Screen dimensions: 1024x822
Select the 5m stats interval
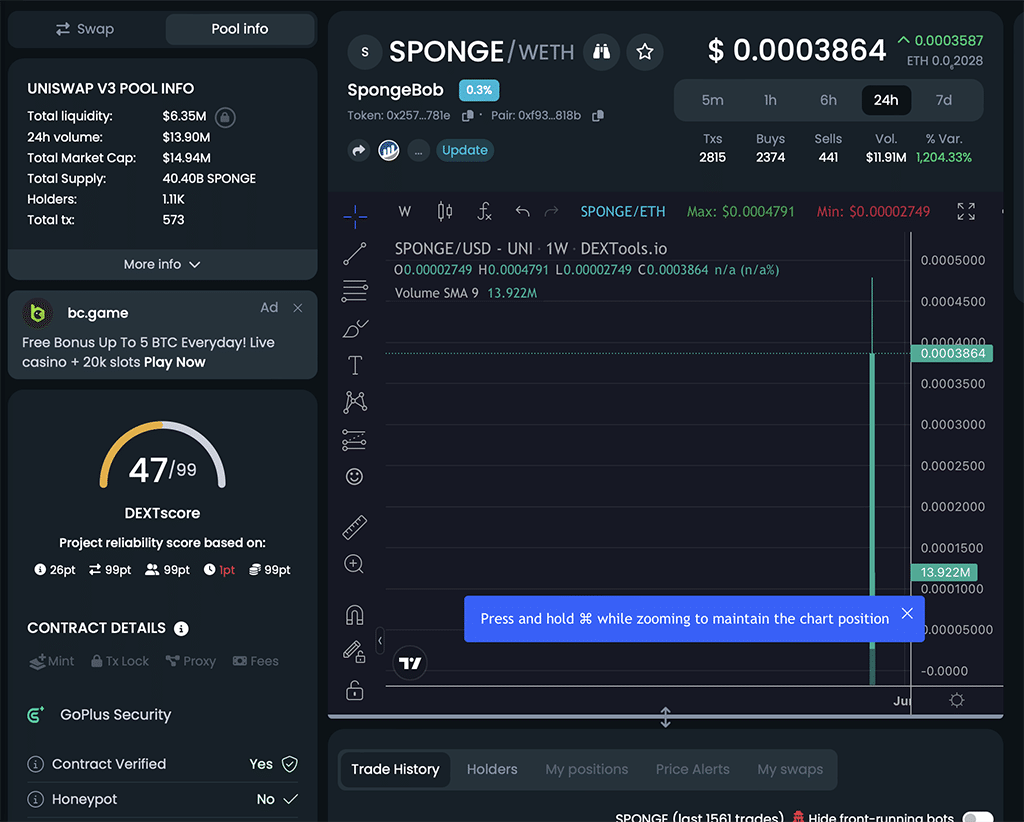712,100
